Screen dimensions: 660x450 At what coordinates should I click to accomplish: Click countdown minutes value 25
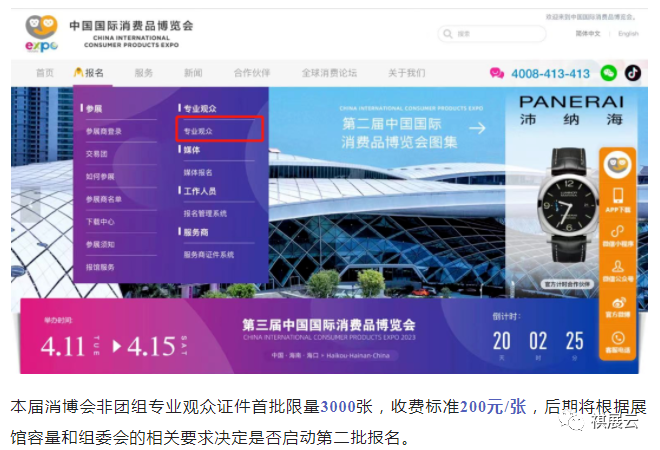tap(574, 341)
